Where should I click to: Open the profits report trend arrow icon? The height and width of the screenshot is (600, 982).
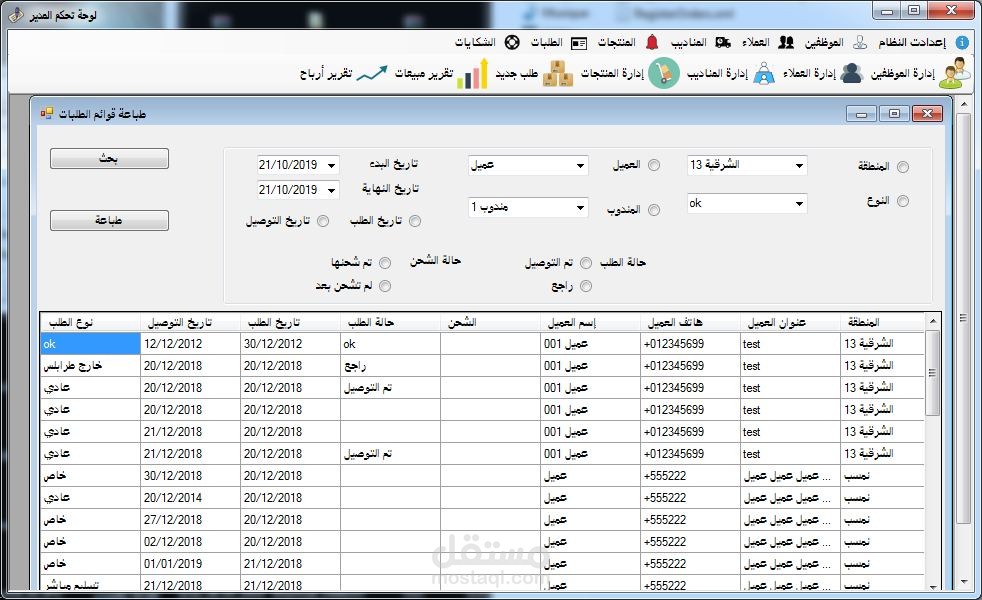pyautogui.click(x=372, y=73)
